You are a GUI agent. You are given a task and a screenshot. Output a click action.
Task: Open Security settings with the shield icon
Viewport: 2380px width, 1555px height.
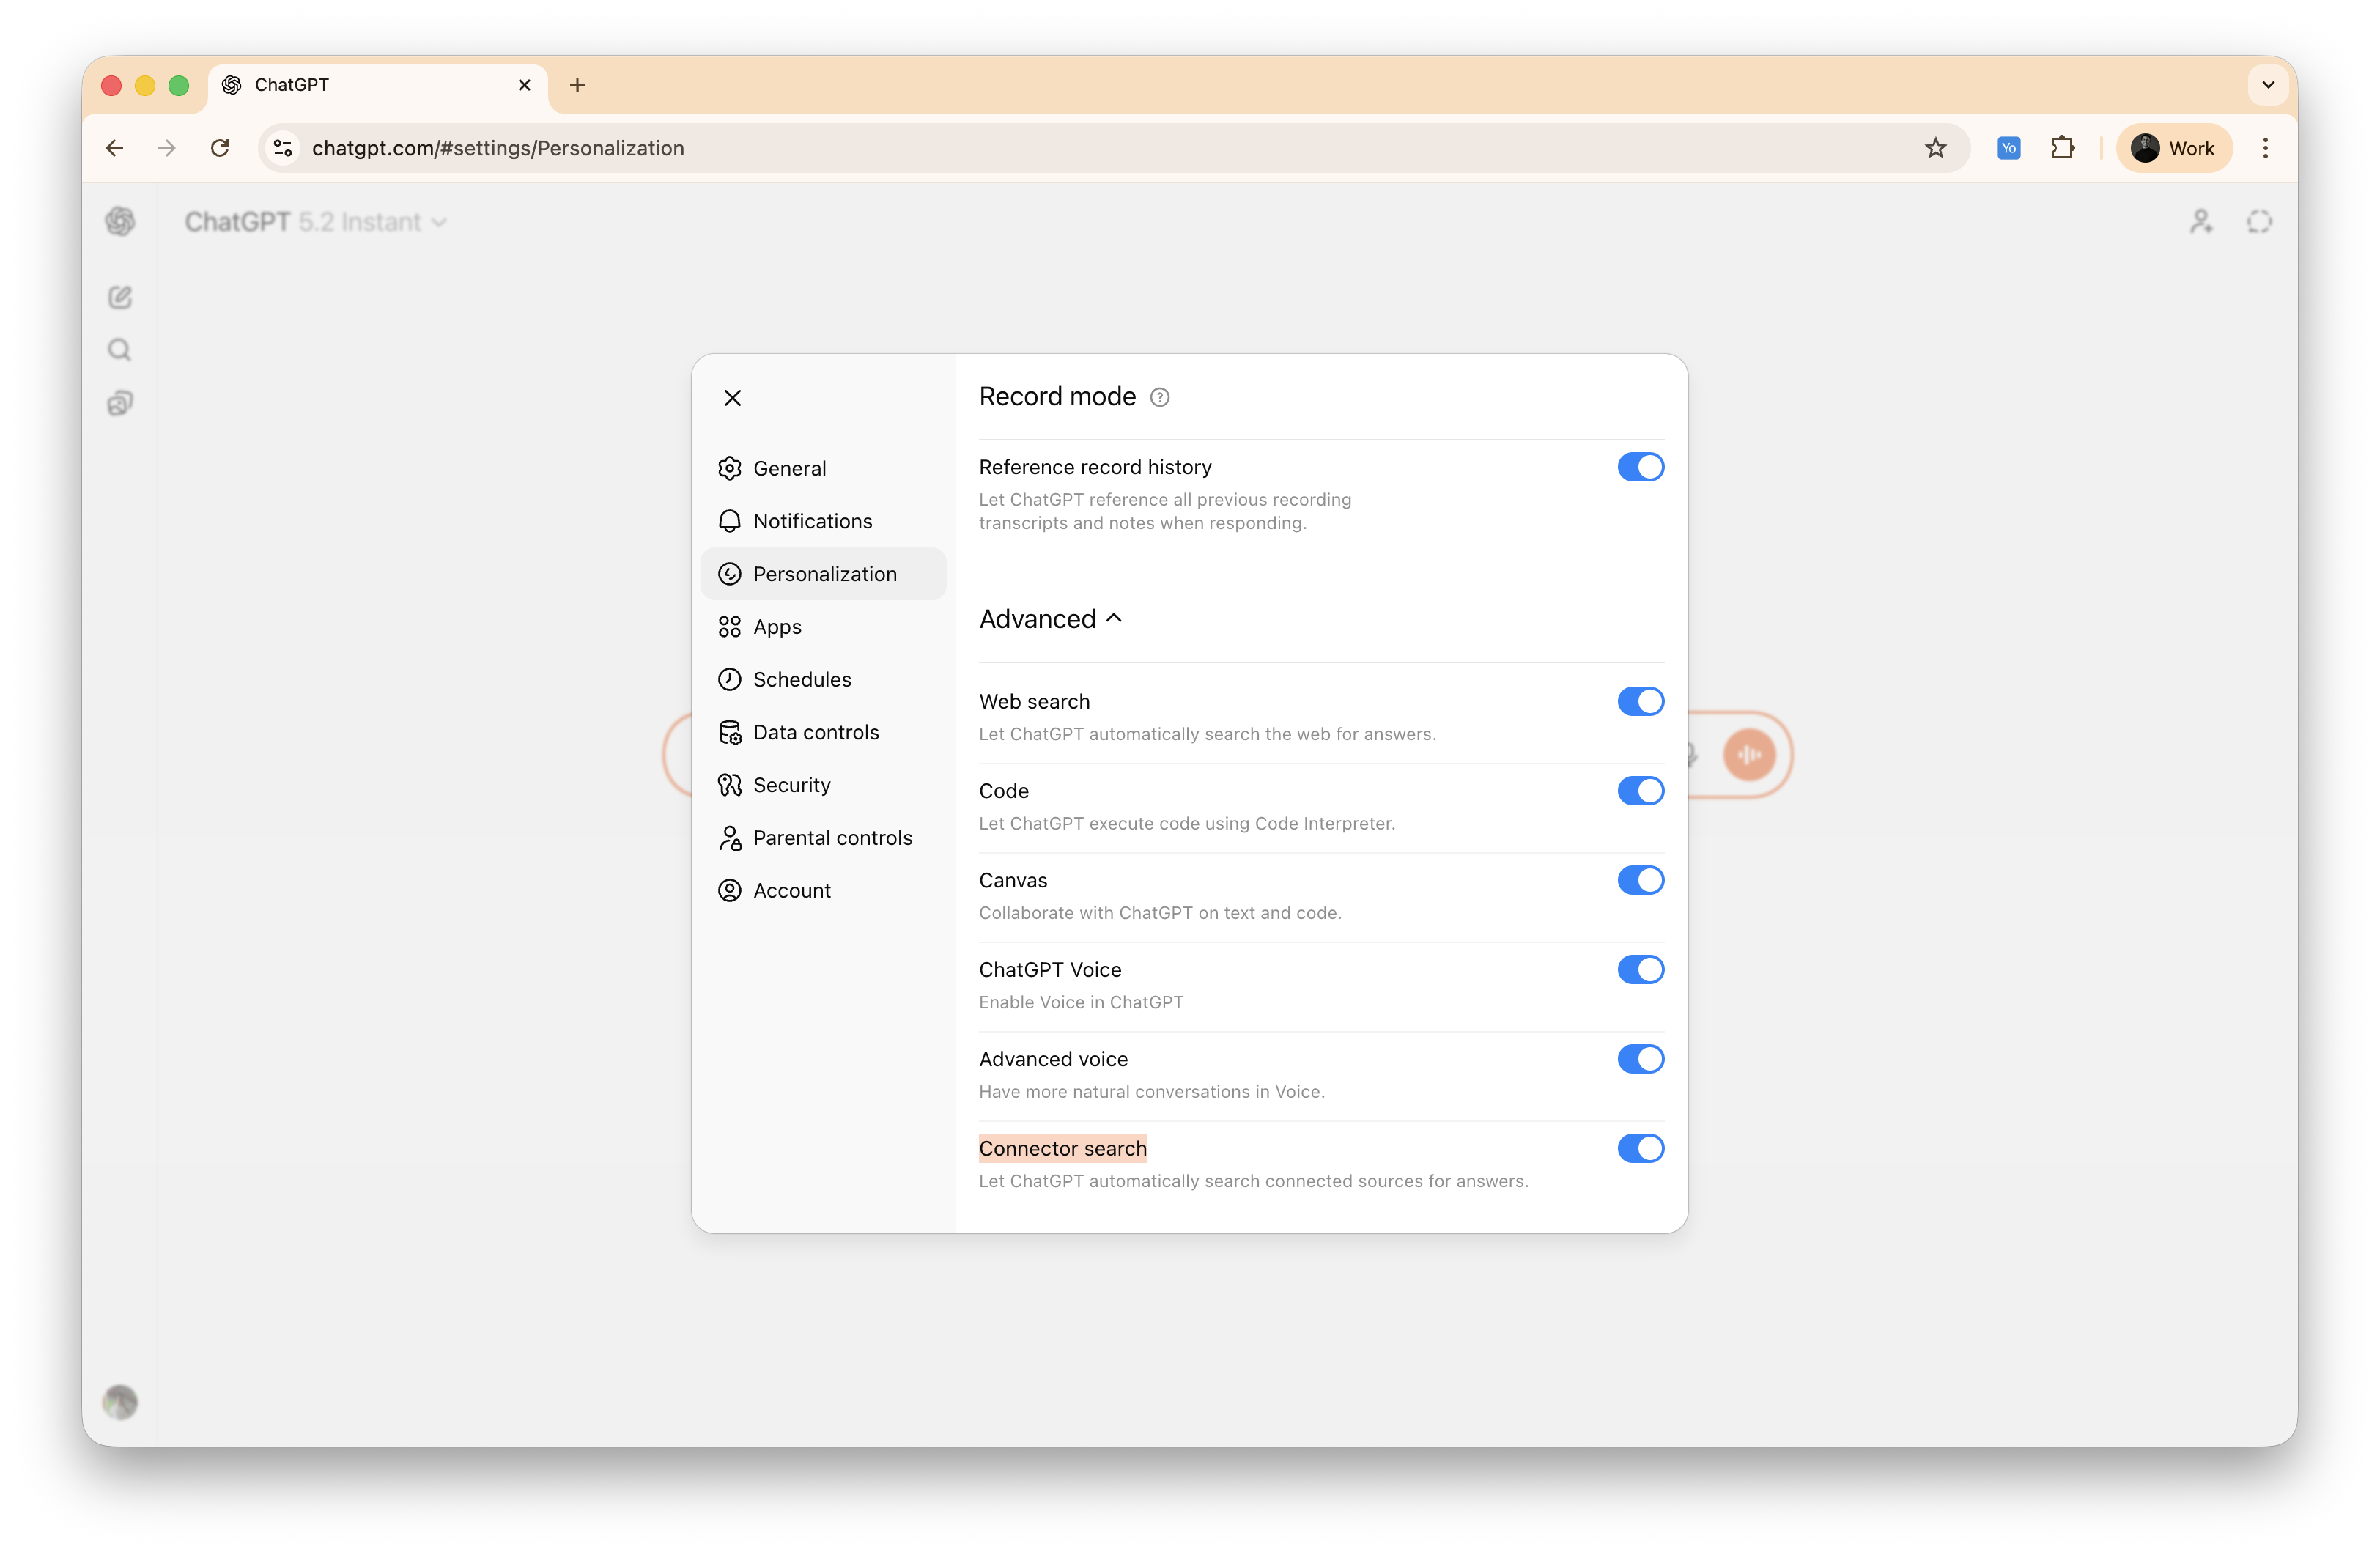[791, 784]
